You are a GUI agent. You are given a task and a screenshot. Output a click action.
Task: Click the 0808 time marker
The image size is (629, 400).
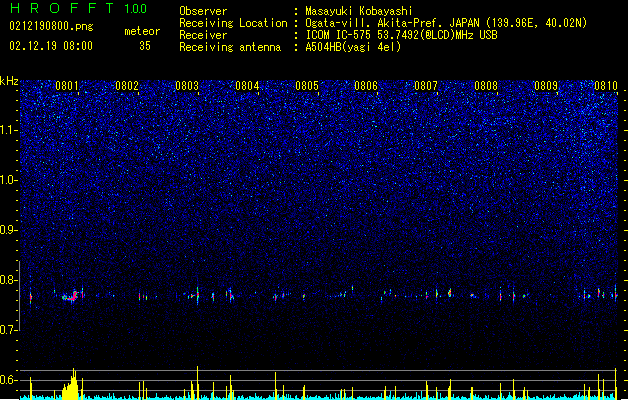(x=486, y=86)
